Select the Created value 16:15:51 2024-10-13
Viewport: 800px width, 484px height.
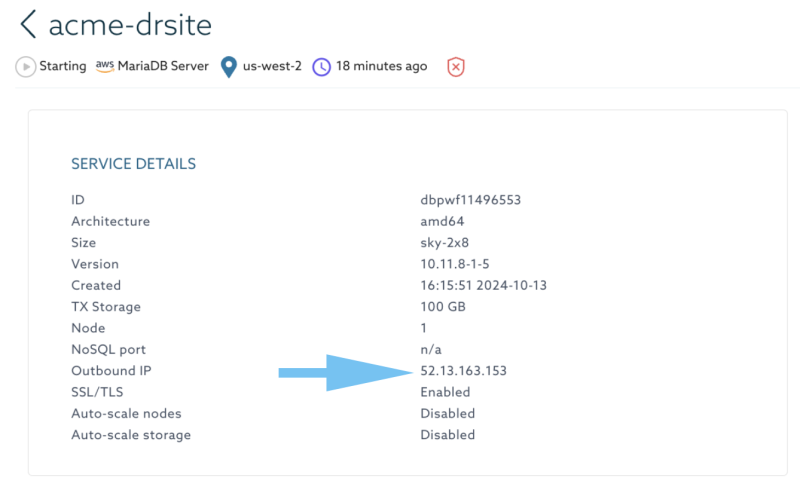(483, 286)
